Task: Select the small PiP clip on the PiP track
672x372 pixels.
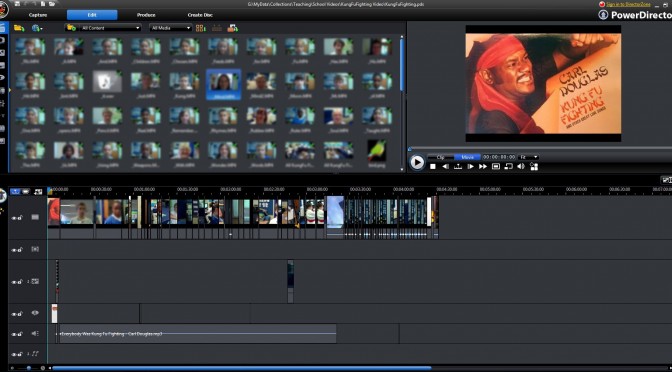Action: pyautogui.click(x=291, y=281)
